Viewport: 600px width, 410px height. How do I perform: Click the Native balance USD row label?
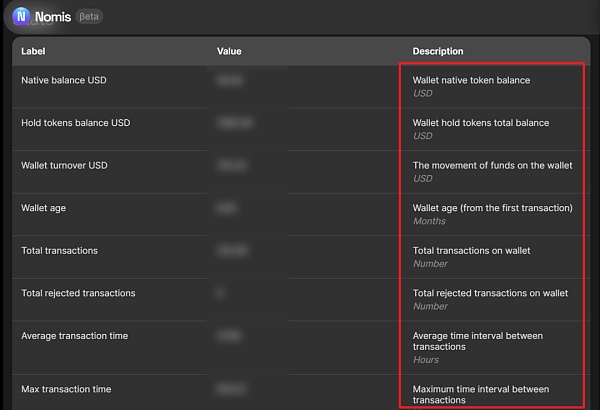click(64, 80)
